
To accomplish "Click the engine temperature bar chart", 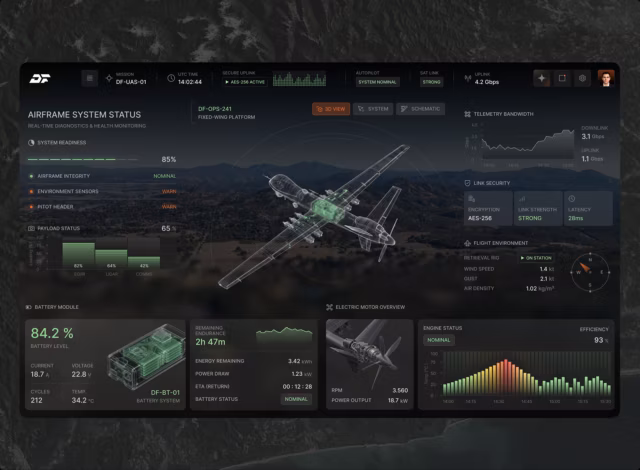I will [527, 375].
